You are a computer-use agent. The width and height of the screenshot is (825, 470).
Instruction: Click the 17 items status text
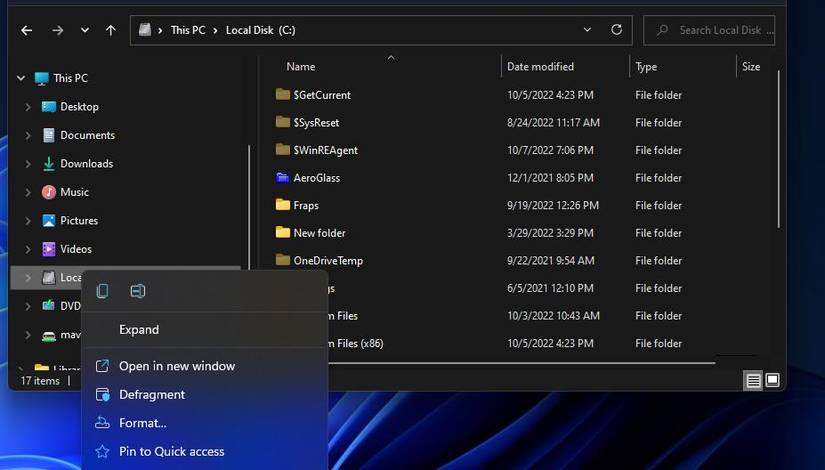(x=40, y=381)
